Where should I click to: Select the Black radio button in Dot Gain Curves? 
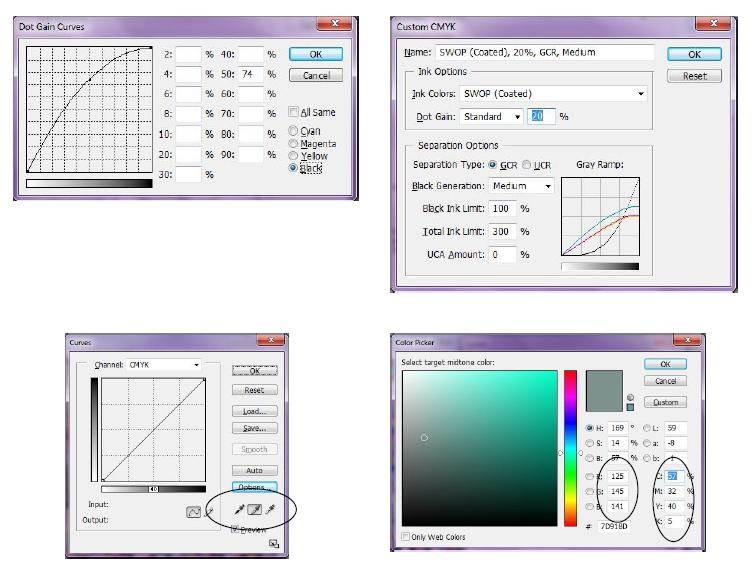[x=293, y=168]
